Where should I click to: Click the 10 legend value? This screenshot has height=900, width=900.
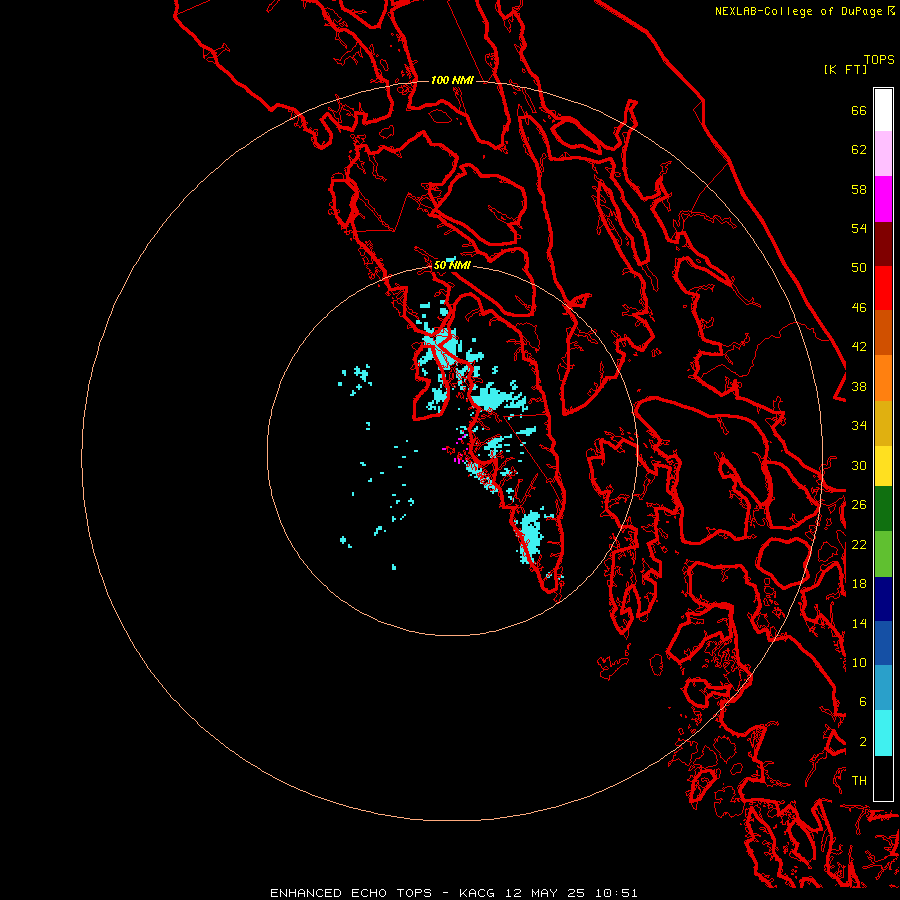point(859,662)
